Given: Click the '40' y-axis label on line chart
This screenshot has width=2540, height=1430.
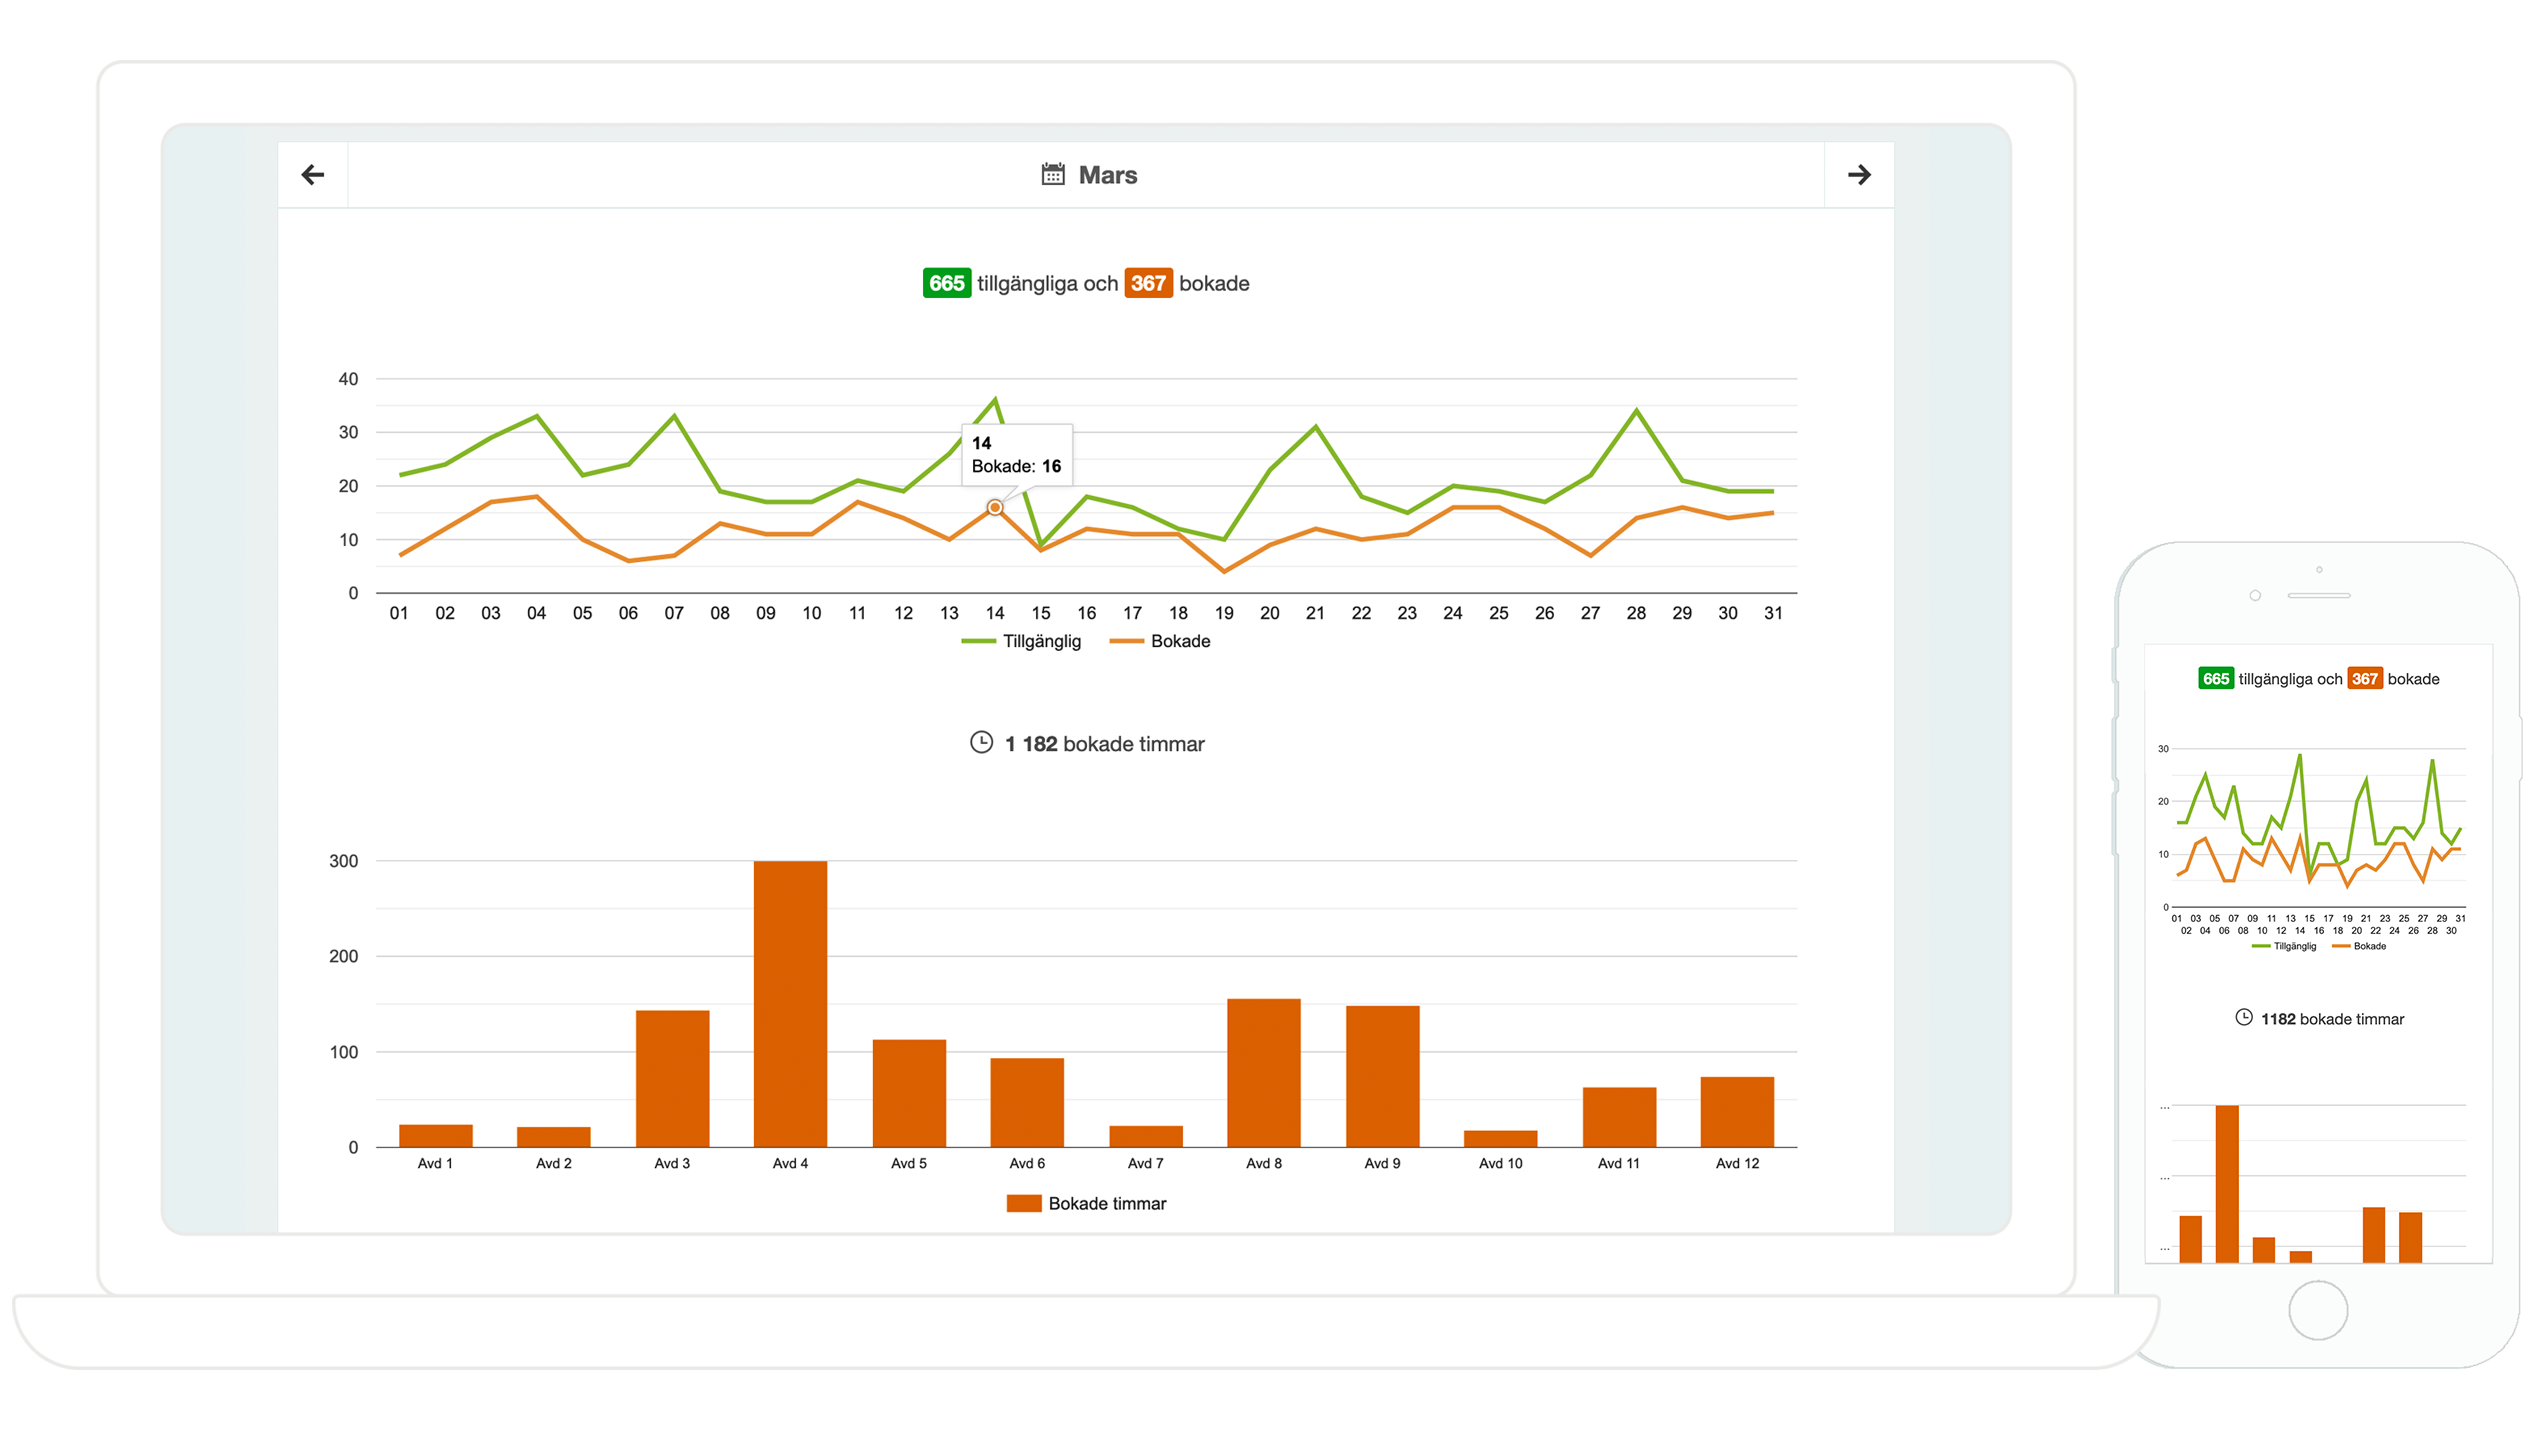Looking at the screenshot, I should [348, 379].
